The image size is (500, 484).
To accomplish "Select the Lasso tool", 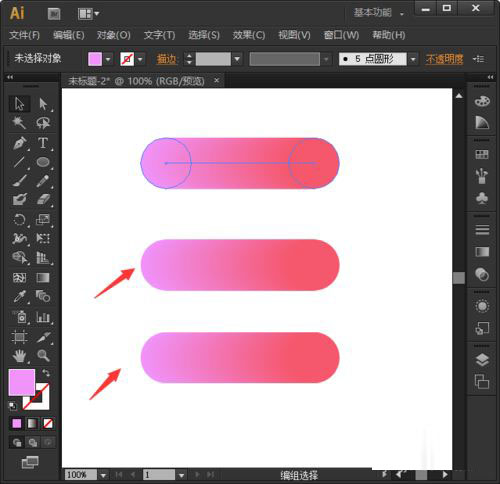I will [43, 123].
